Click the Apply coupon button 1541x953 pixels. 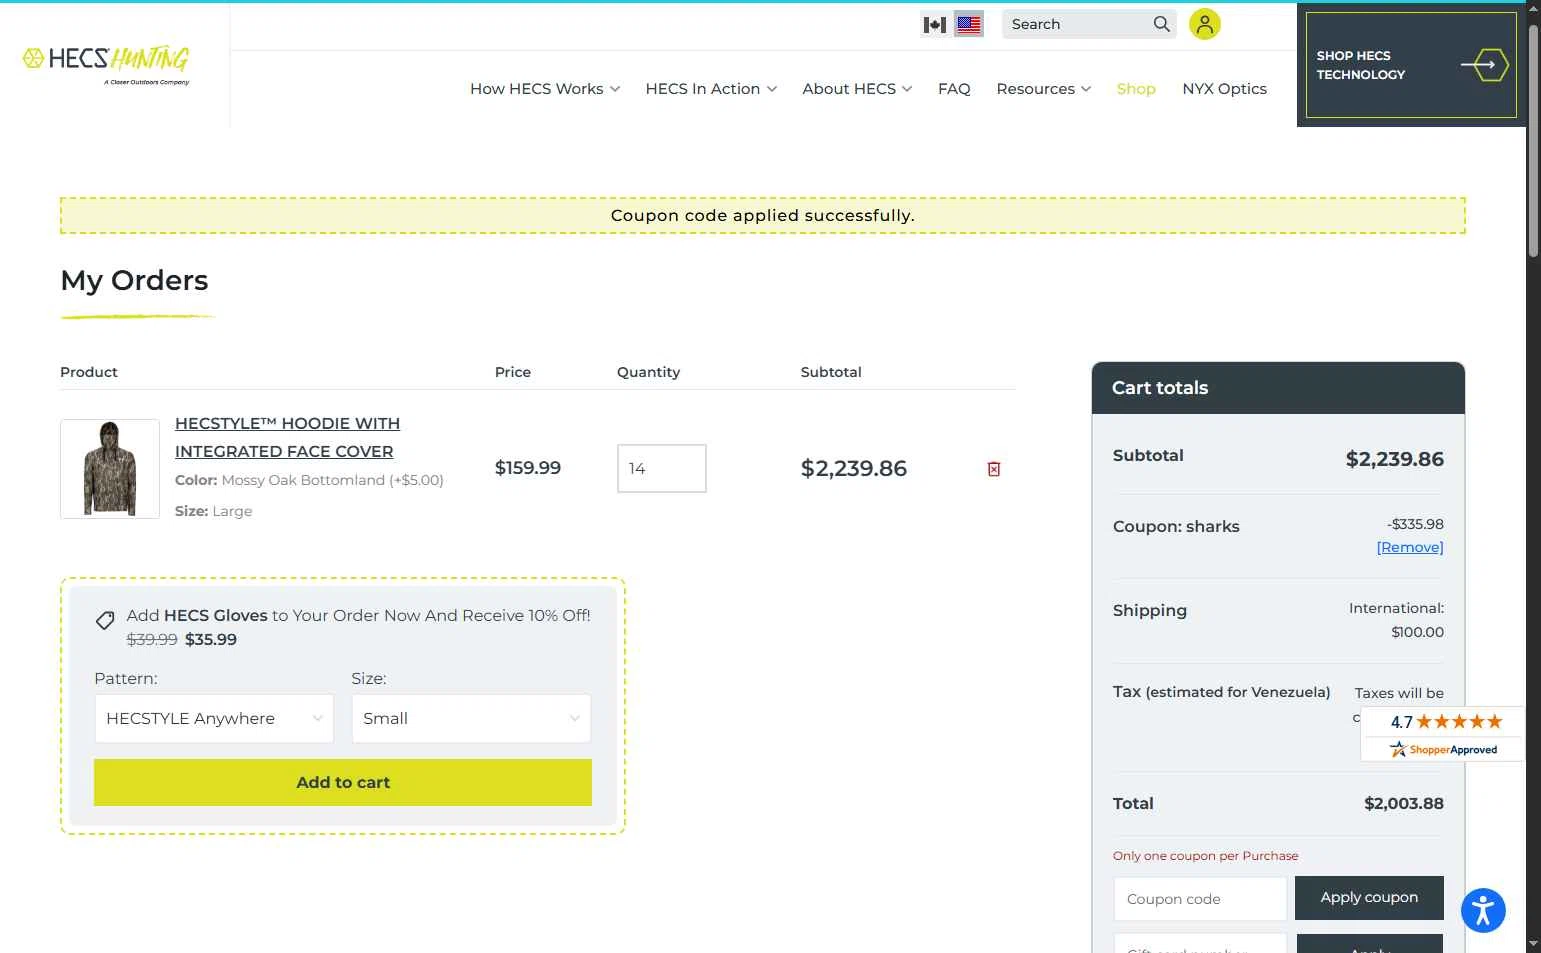pos(1369,898)
